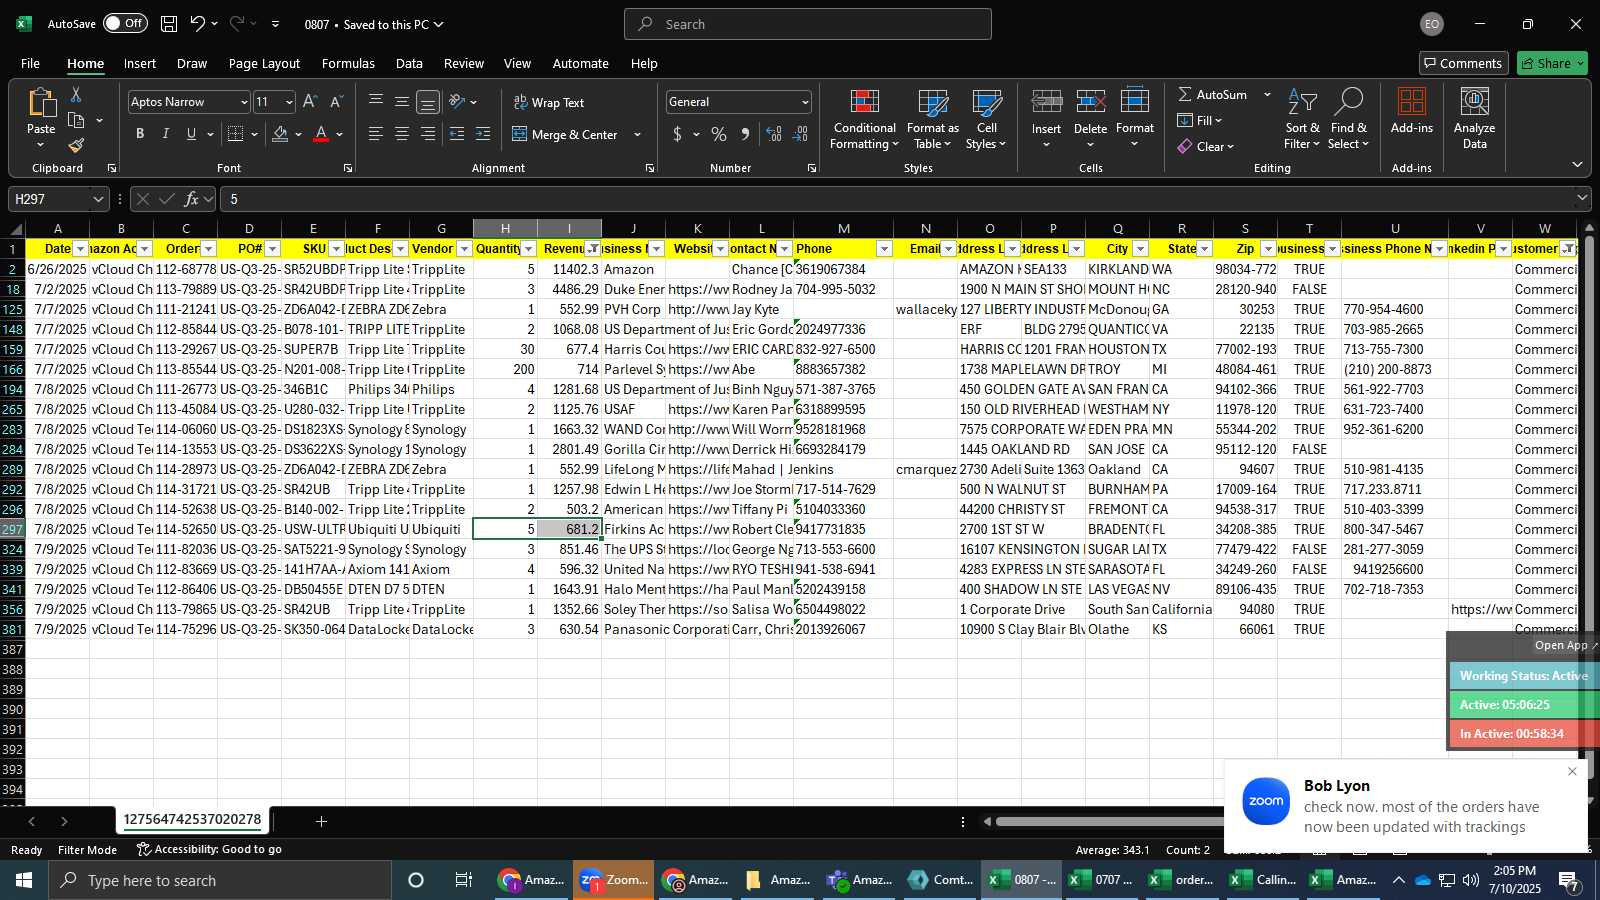The image size is (1600, 900).
Task: Click the Save icon in title bar
Action: 169,24
